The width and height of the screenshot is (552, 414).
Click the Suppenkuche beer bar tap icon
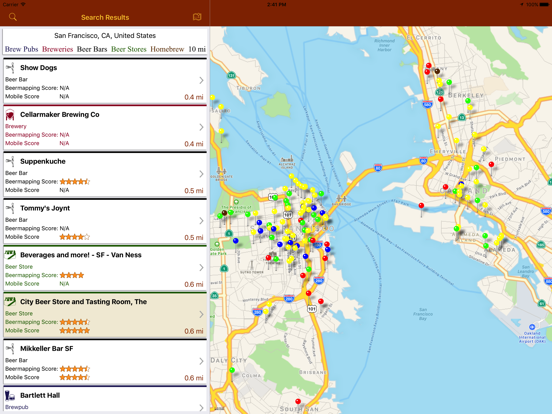[x=11, y=162]
